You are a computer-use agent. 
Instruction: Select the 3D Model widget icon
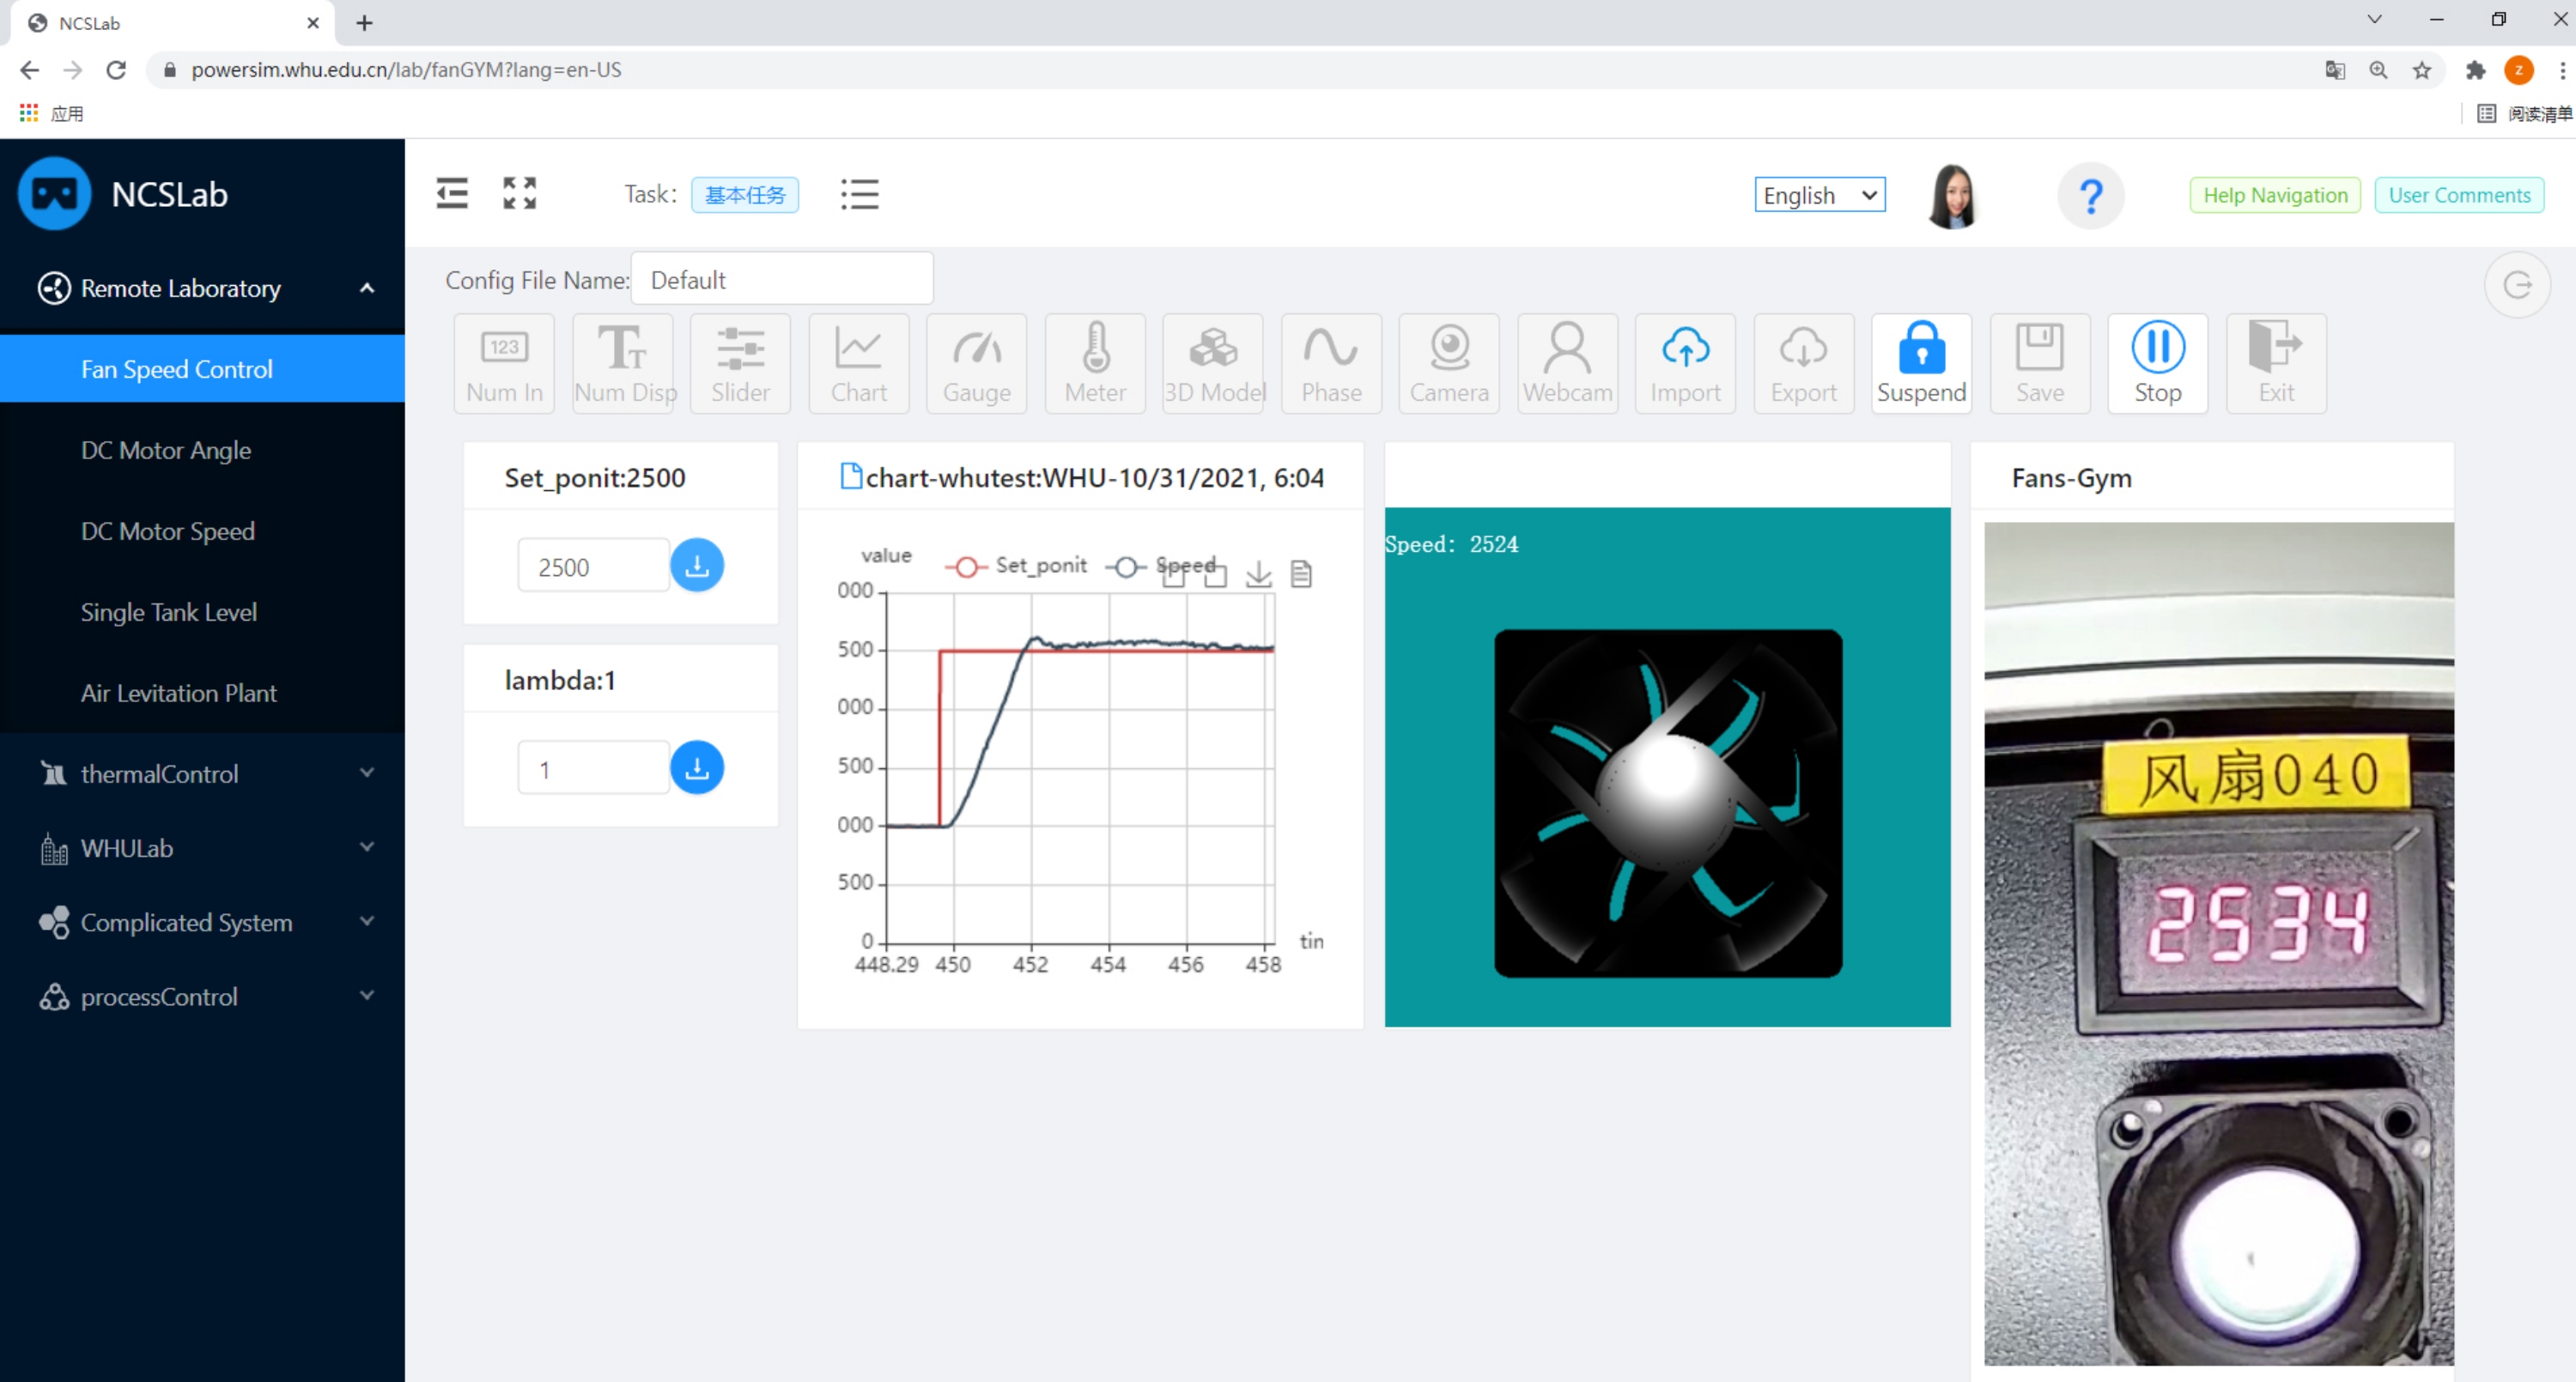tap(1213, 363)
